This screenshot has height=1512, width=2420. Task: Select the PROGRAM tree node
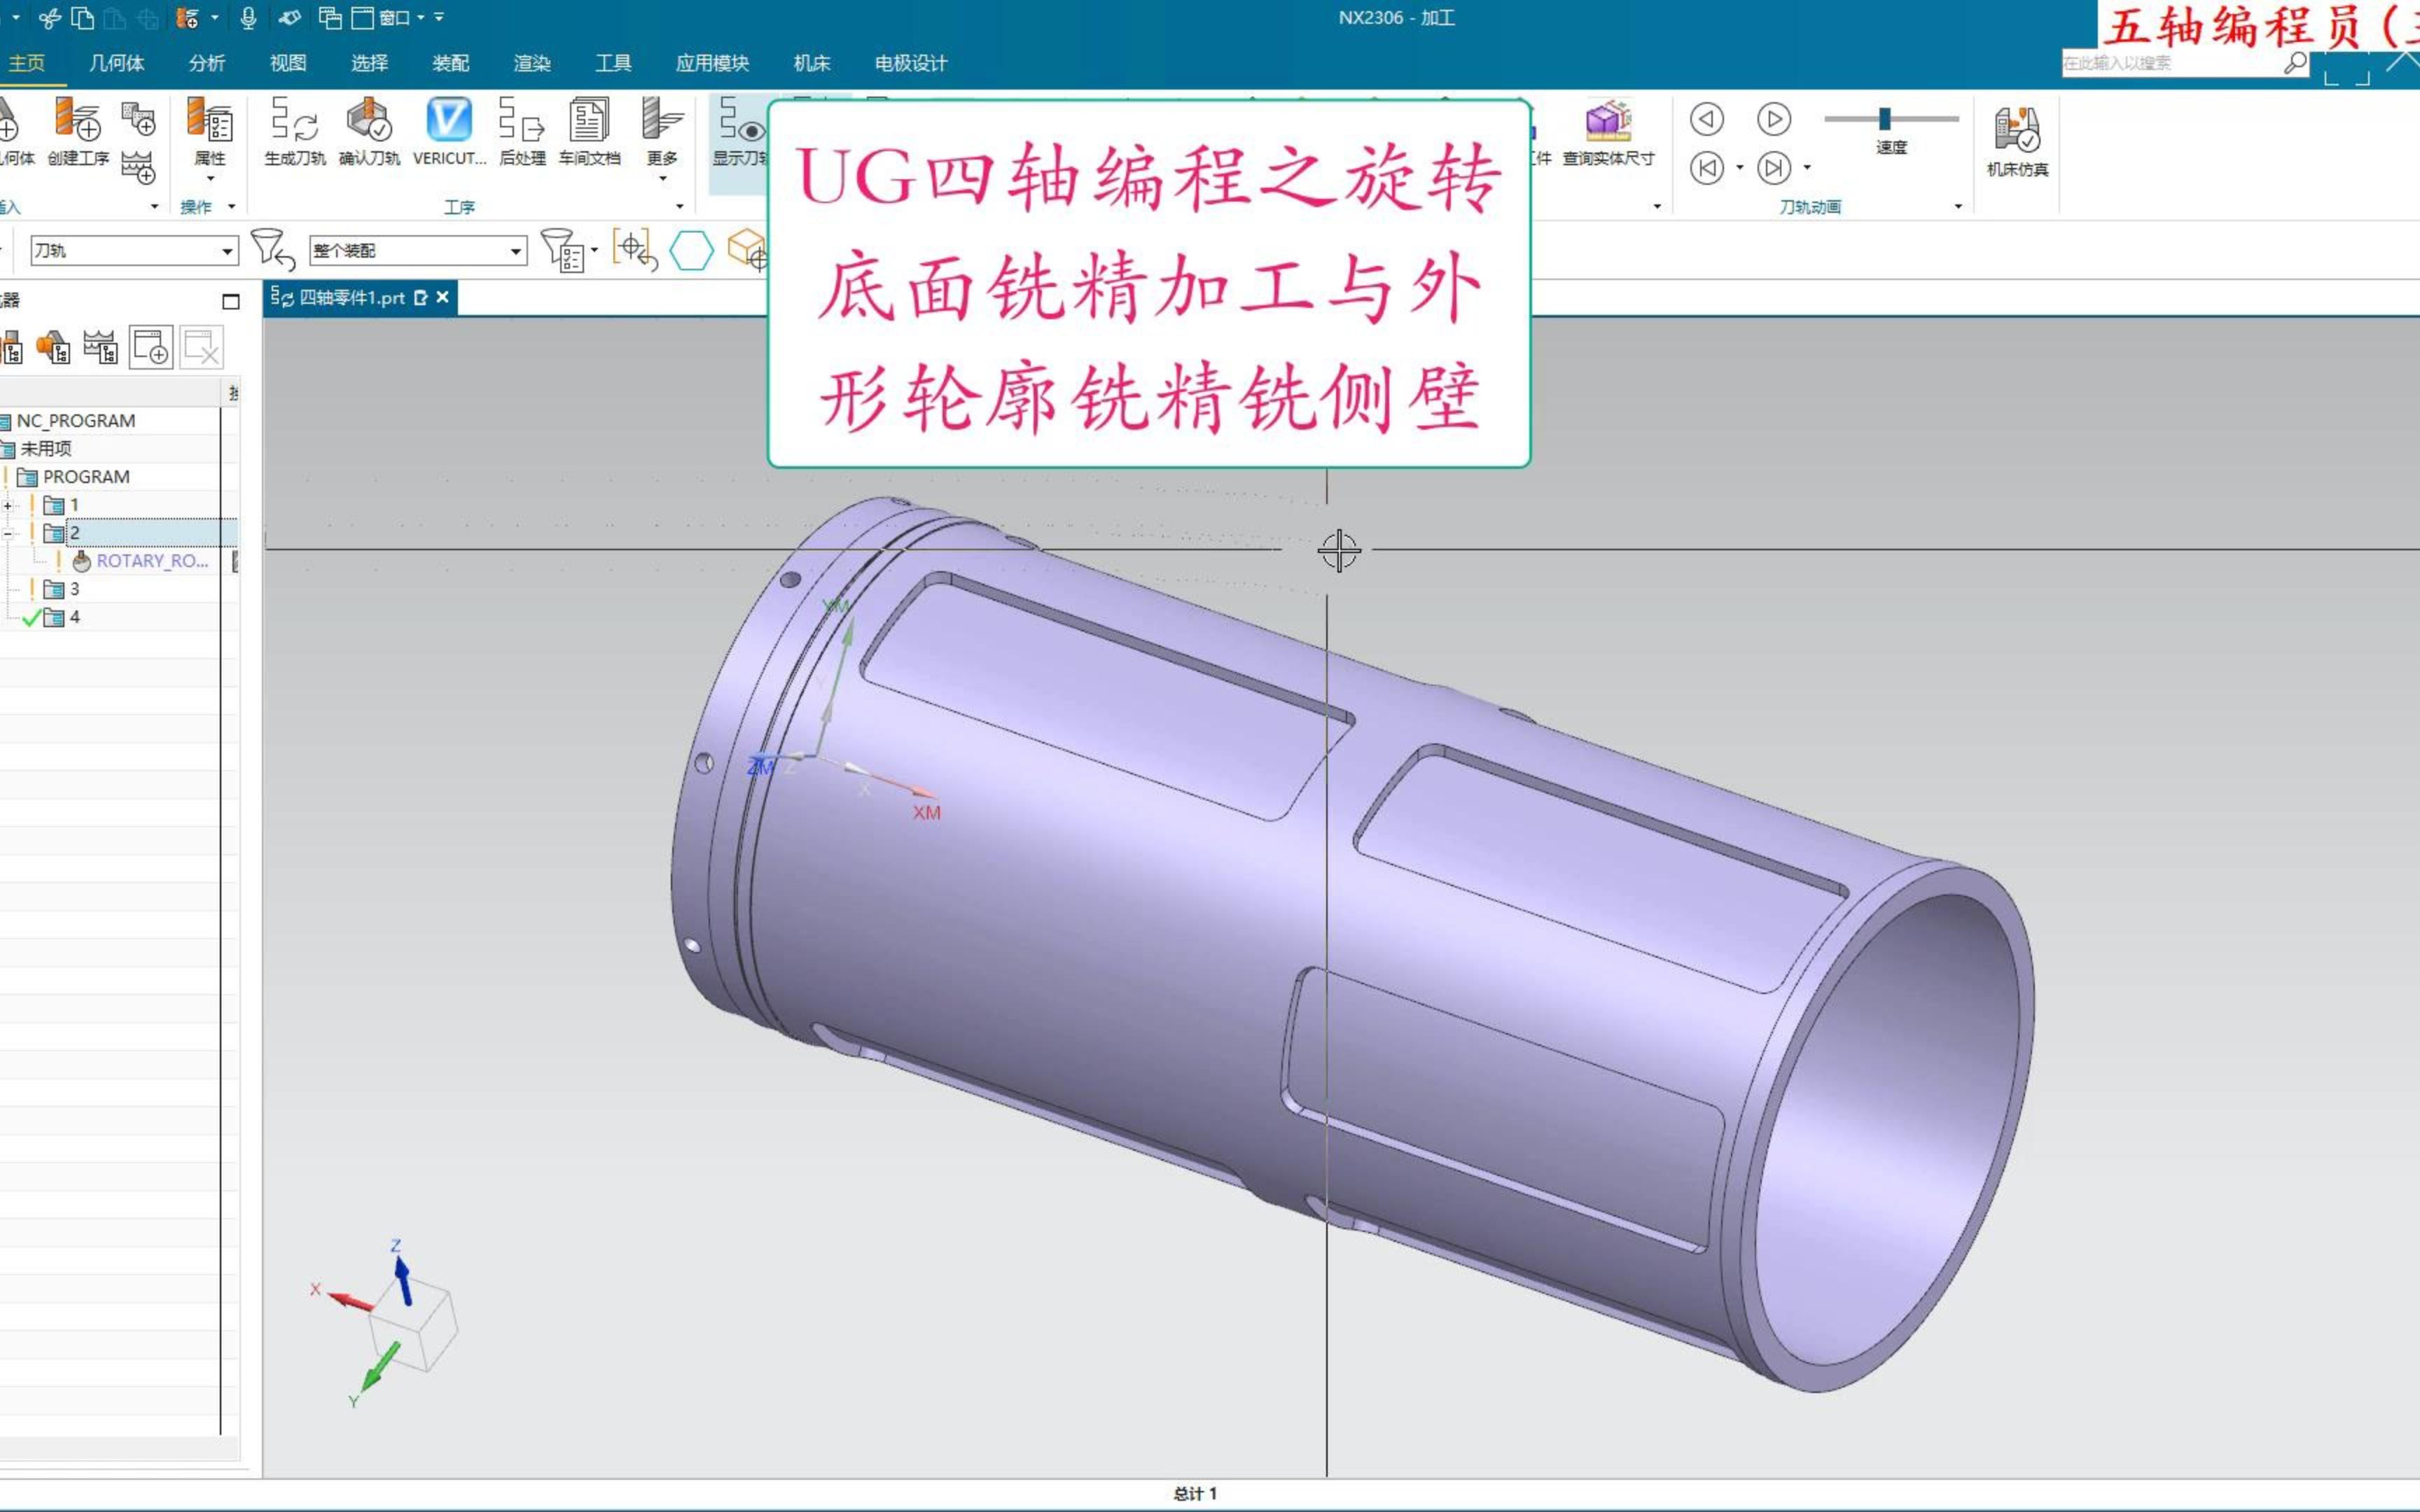86,477
